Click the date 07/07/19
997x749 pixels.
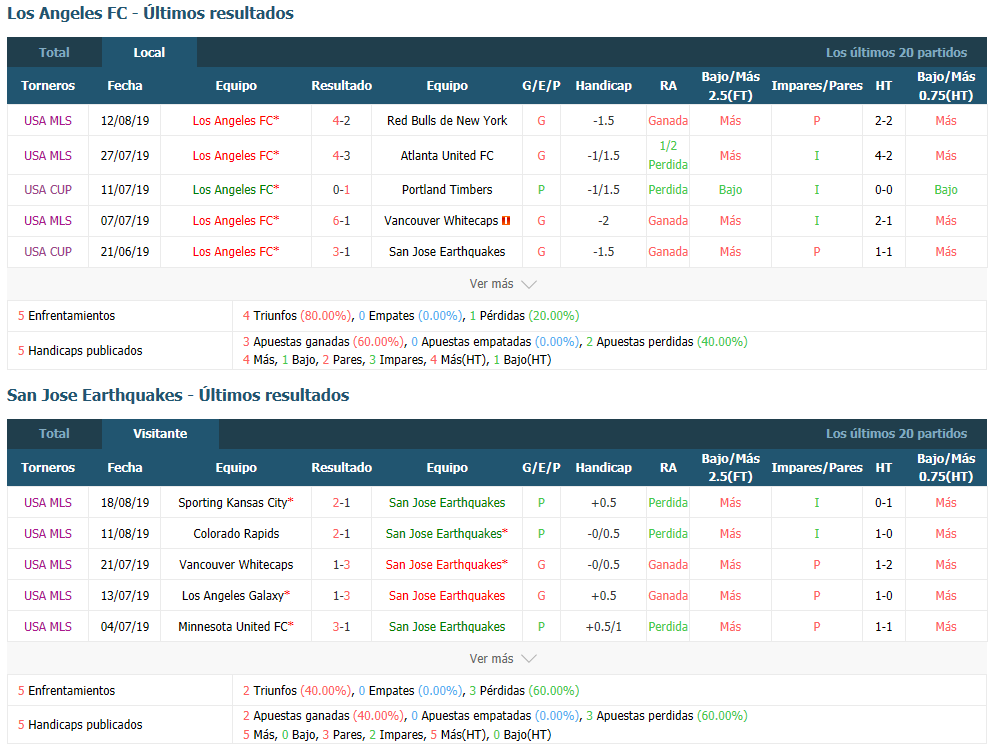[x=125, y=221]
